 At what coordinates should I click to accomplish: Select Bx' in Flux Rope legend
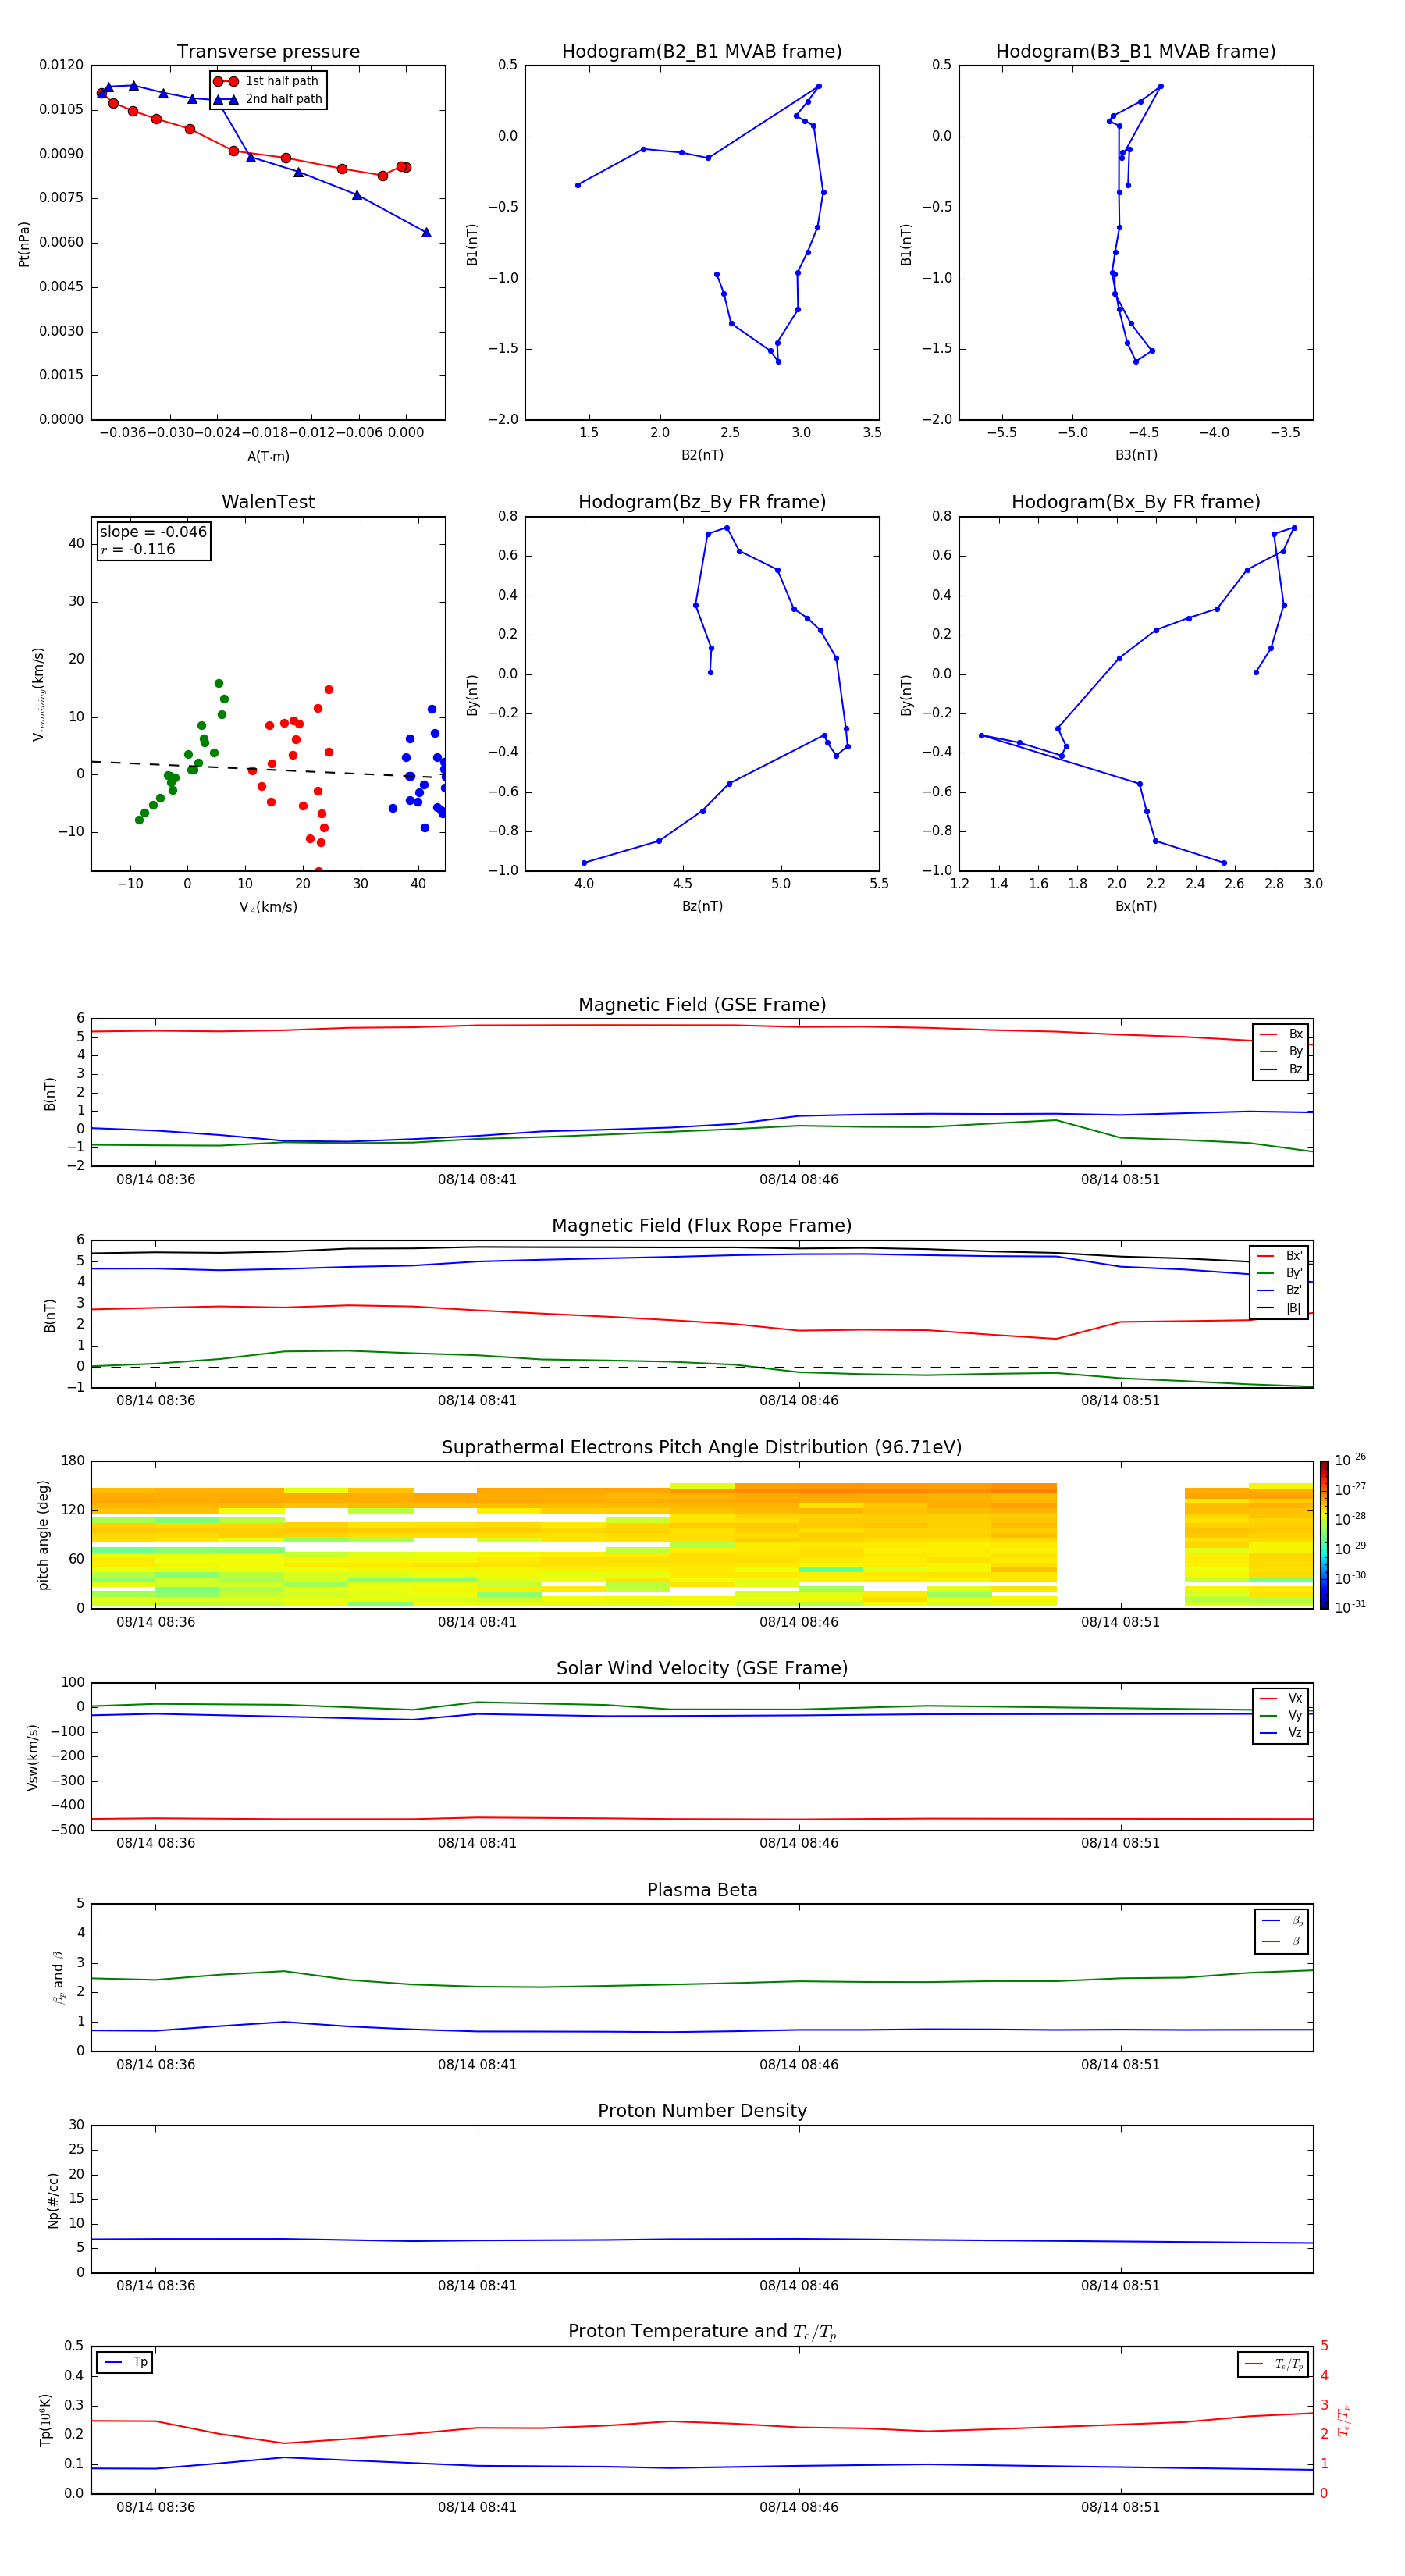tap(1279, 1255)
